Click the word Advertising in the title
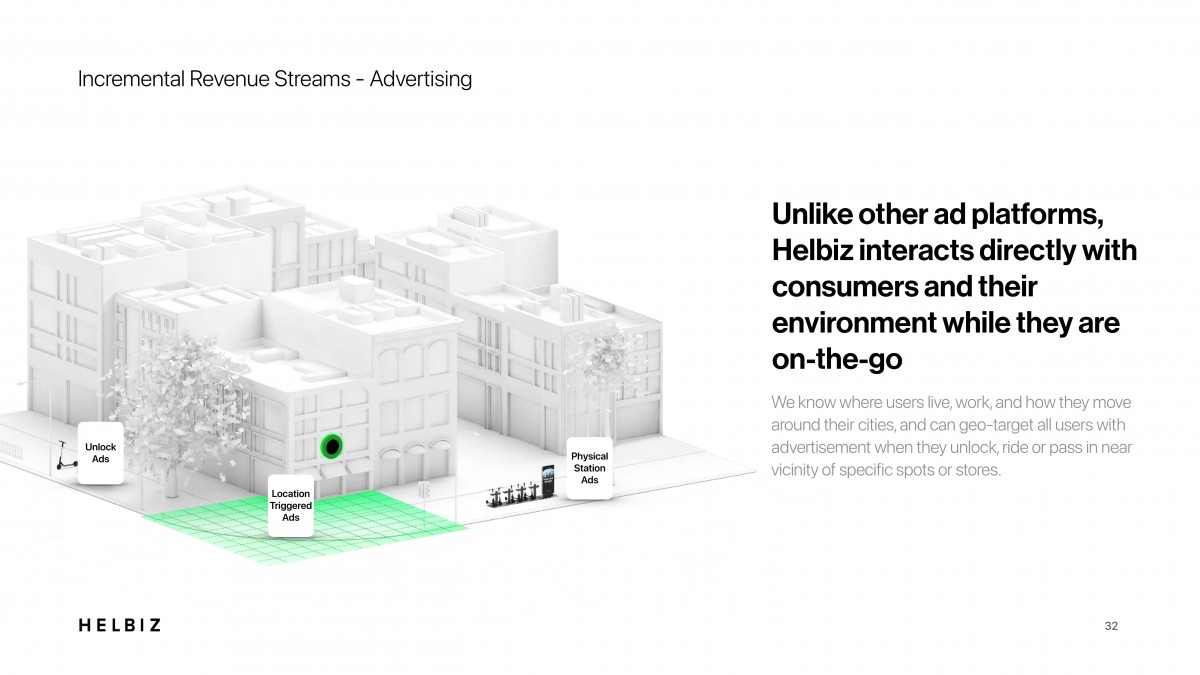Viewport: 1200px width, 675px height. coord(421,79)
